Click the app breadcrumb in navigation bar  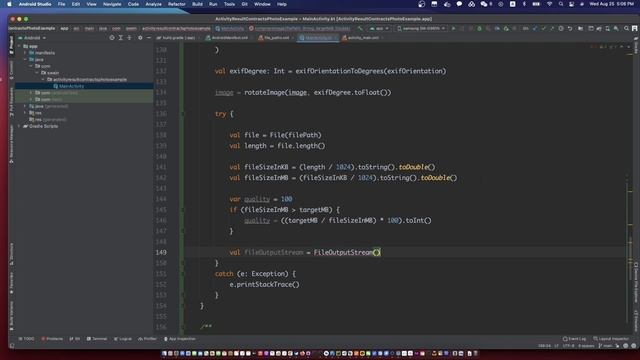tap(64, 29)
